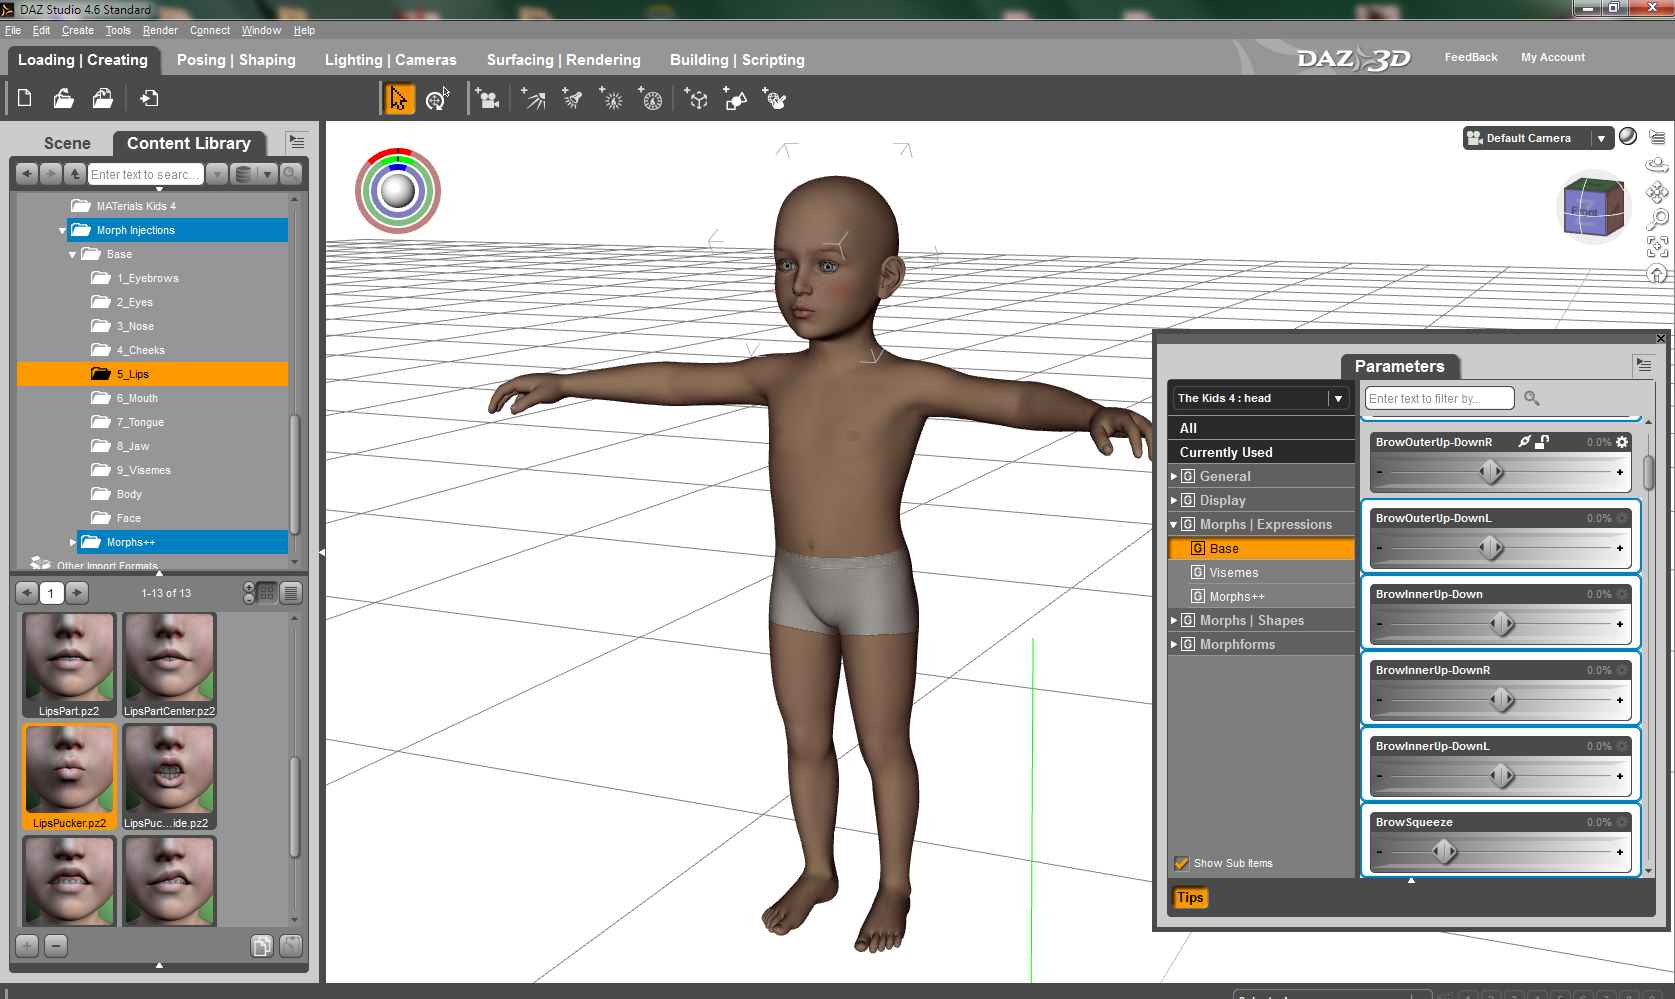Click the BrowOuterUp-DownL slider handle
This screenshot has width=1675, height=999.
(x=1491, y=548)
